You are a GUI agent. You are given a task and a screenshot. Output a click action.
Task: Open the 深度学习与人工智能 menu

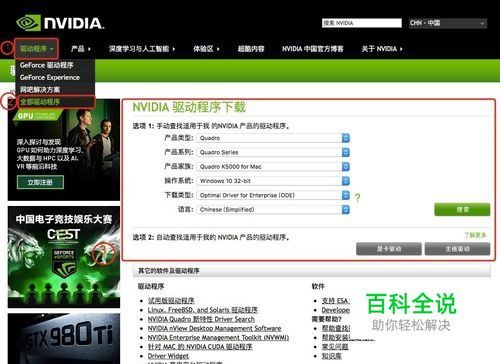point(142,49)
